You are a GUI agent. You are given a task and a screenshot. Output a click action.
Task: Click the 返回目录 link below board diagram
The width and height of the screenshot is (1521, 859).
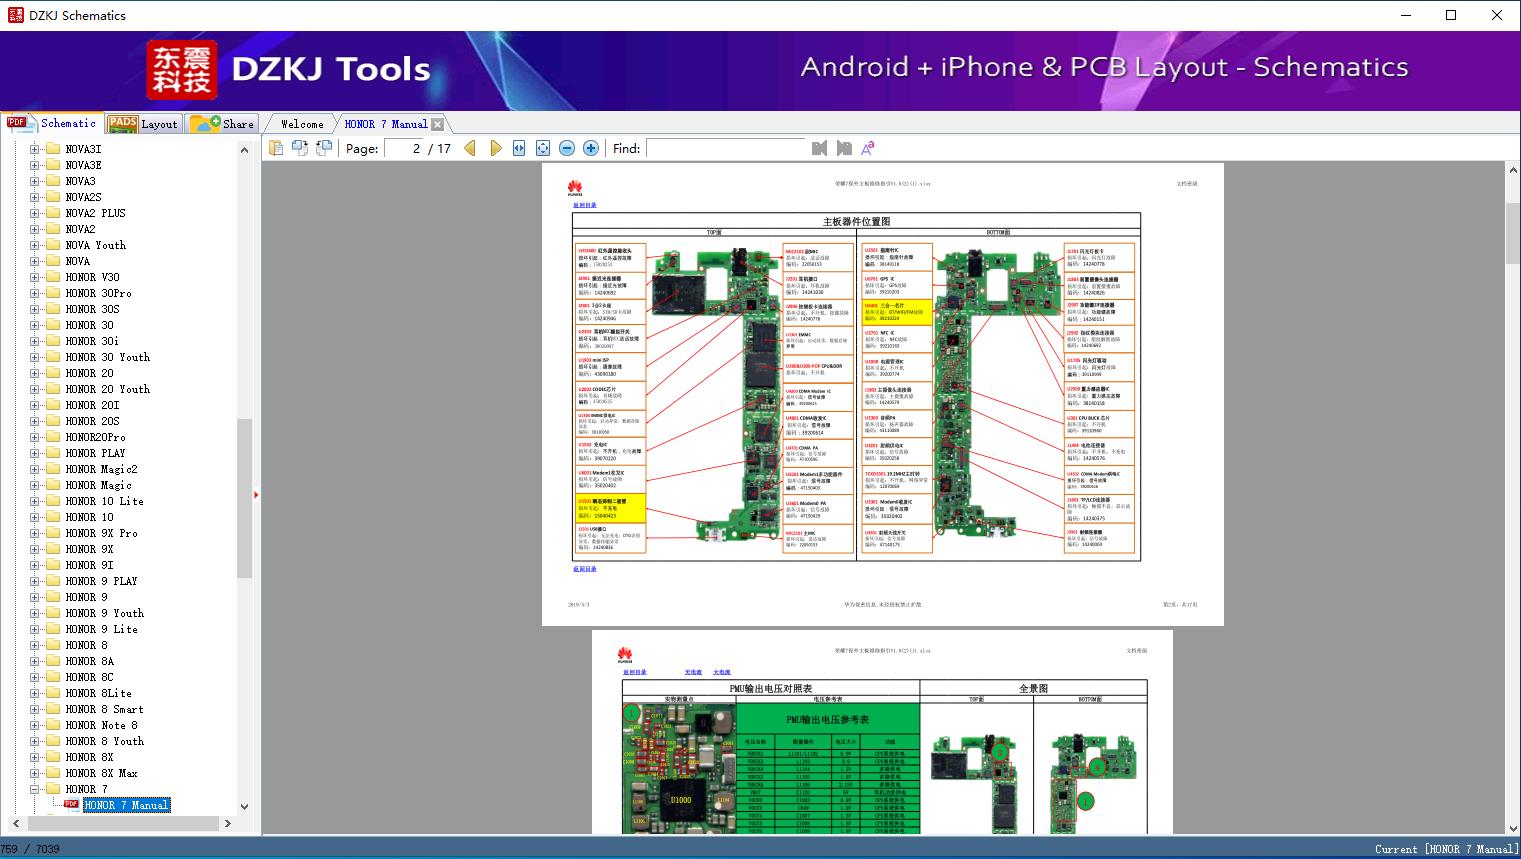585,569
